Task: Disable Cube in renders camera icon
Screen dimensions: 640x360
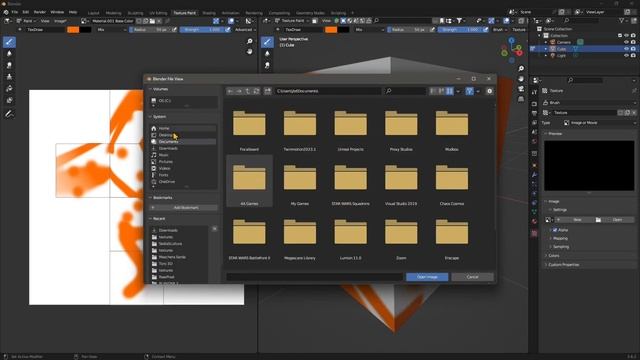Action: 633,49
